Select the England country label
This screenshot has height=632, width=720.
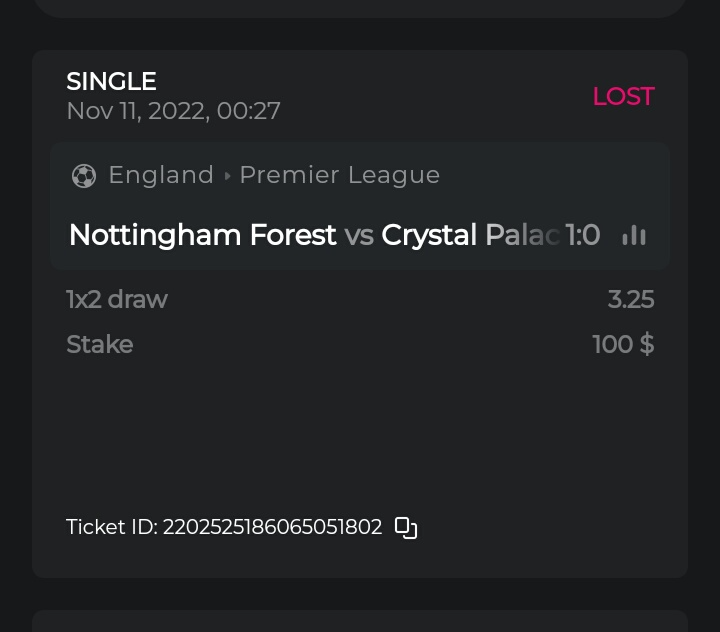(x=161, y=175)
